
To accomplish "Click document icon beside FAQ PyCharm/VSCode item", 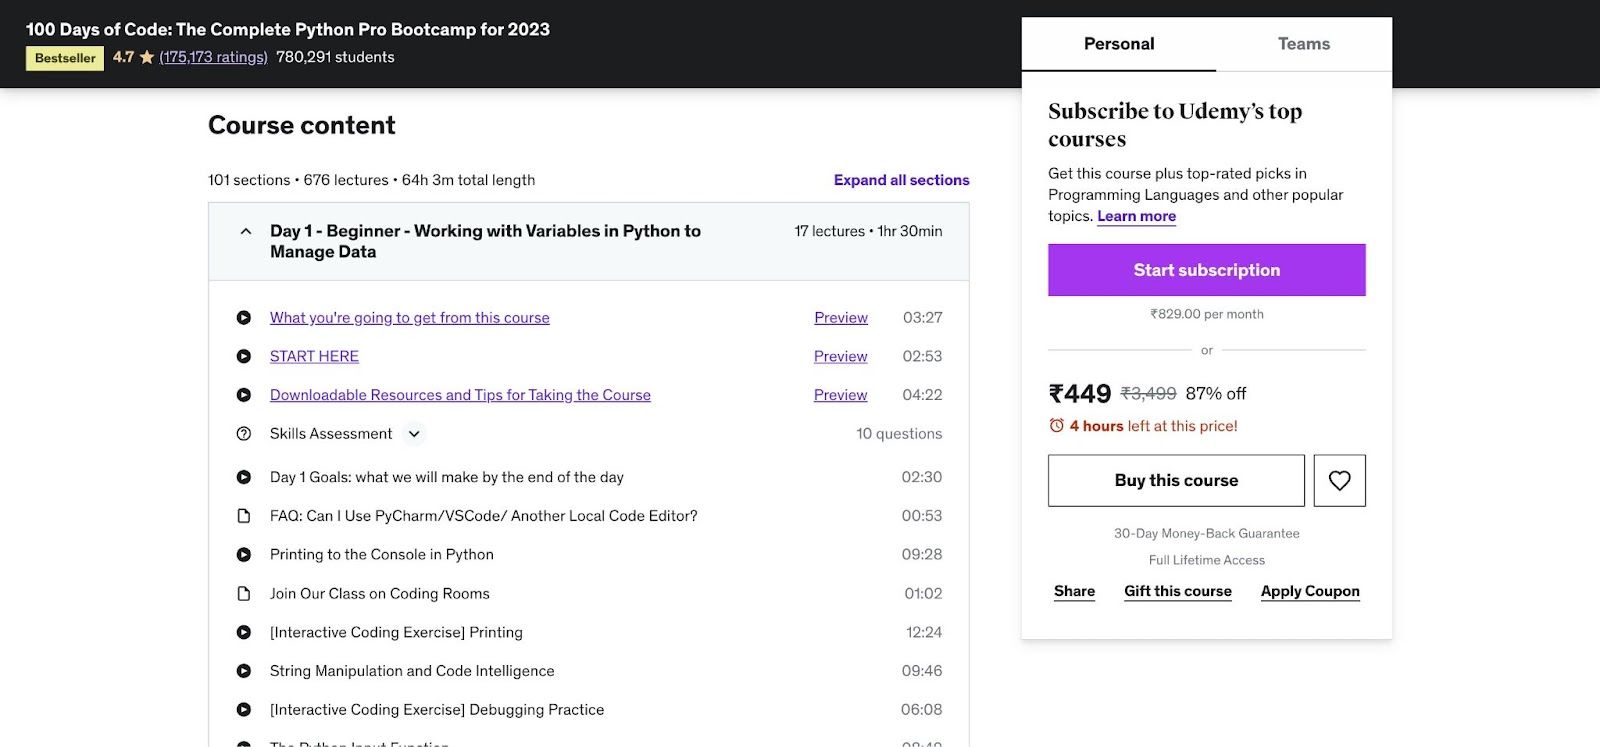I will [x=243, y=516].
